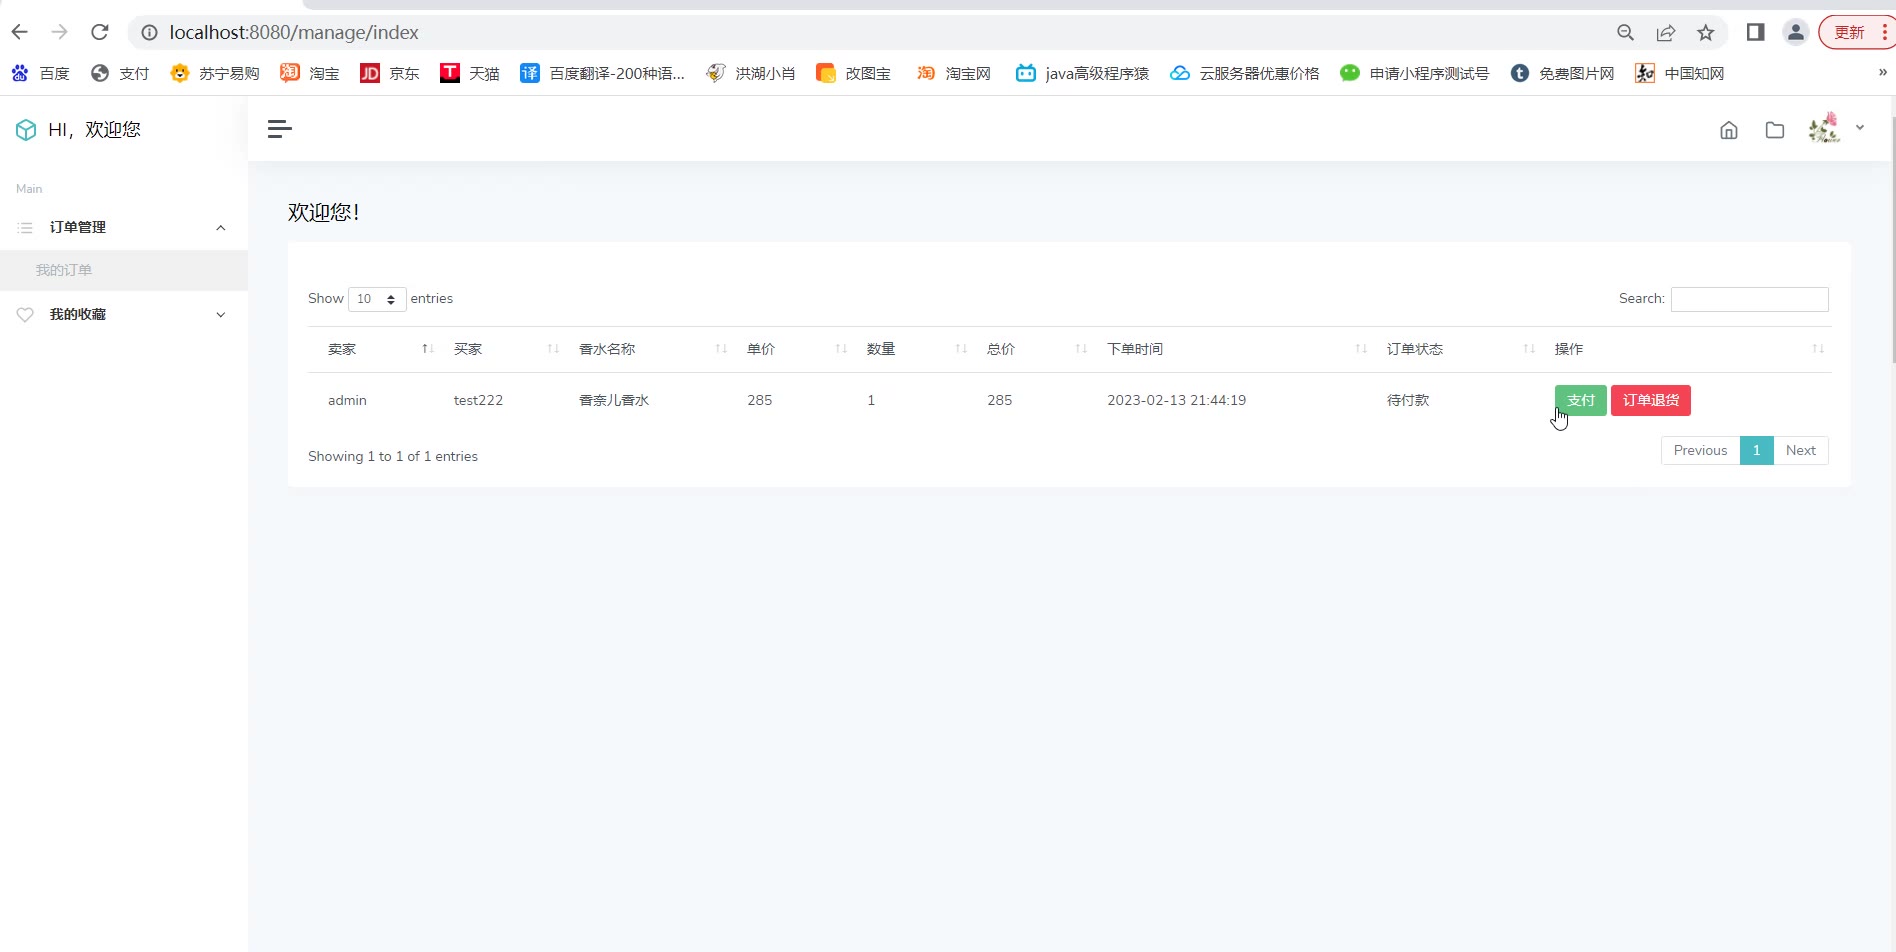Click the hamburger menu toggle icon
The height and width of the screenshot is (952, 1896).
pyautogui.click(x=280, y=129)
